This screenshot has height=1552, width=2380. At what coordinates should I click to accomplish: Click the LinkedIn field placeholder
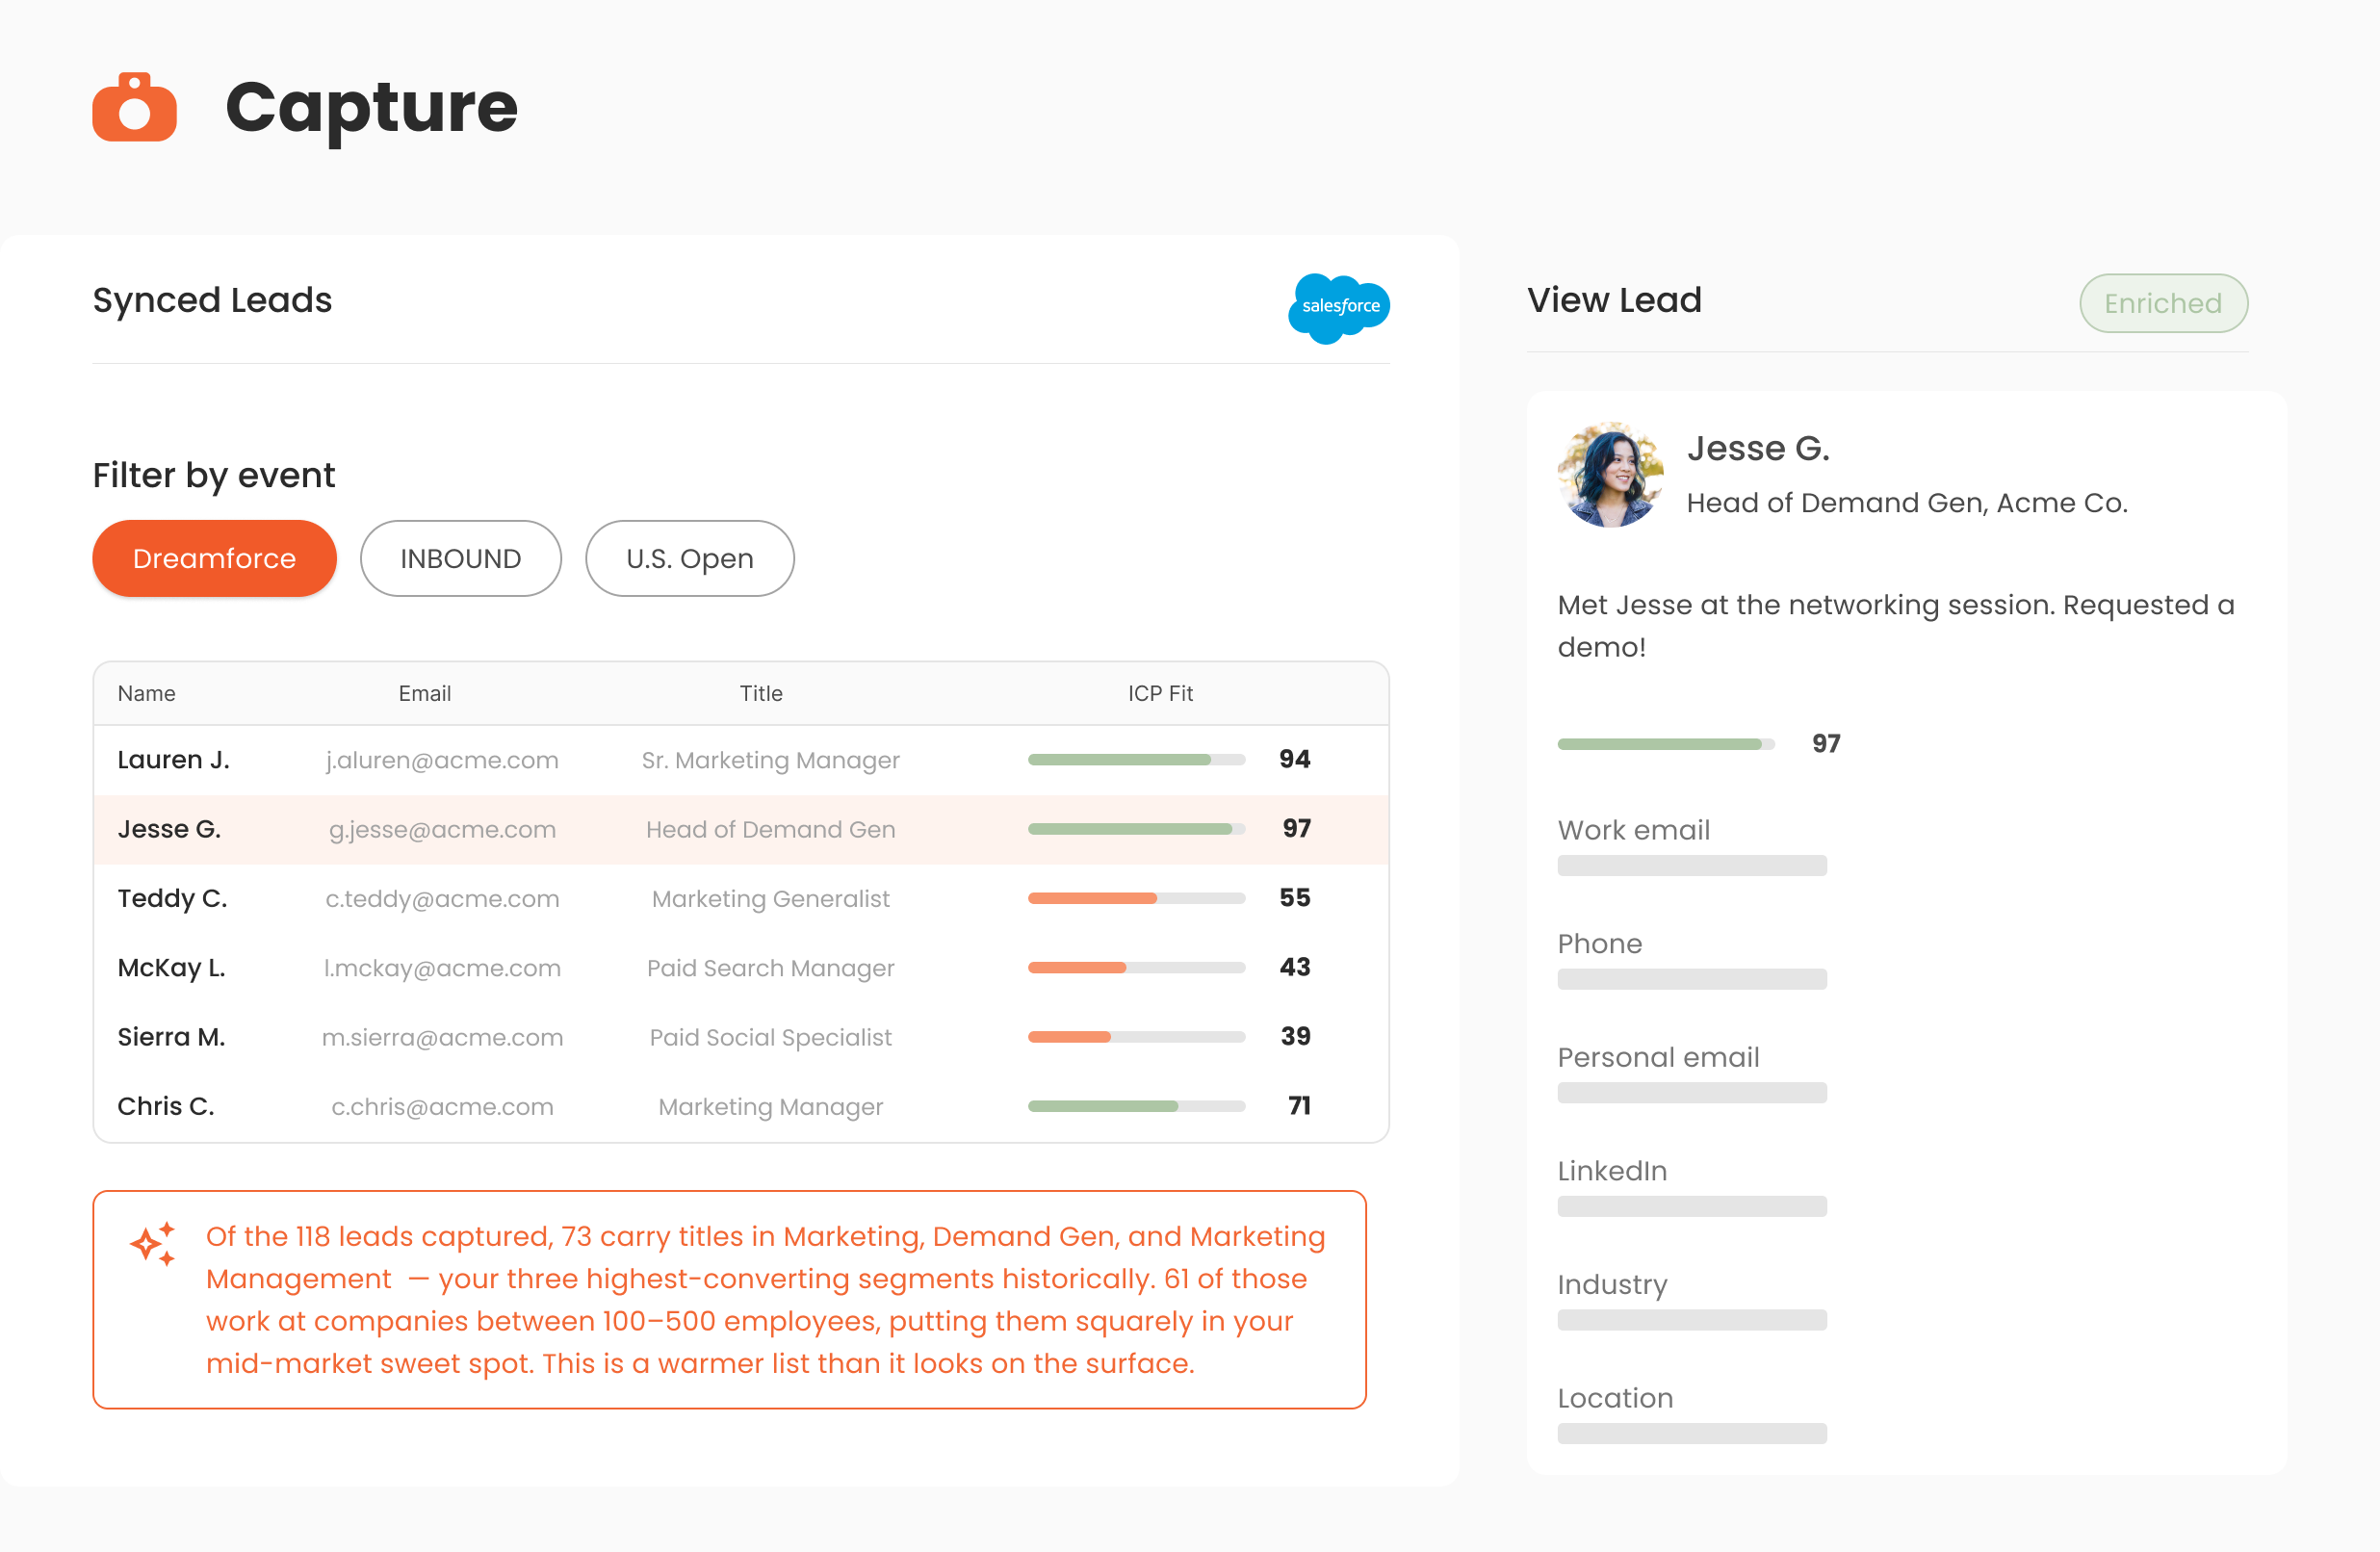[1691, 1206]
